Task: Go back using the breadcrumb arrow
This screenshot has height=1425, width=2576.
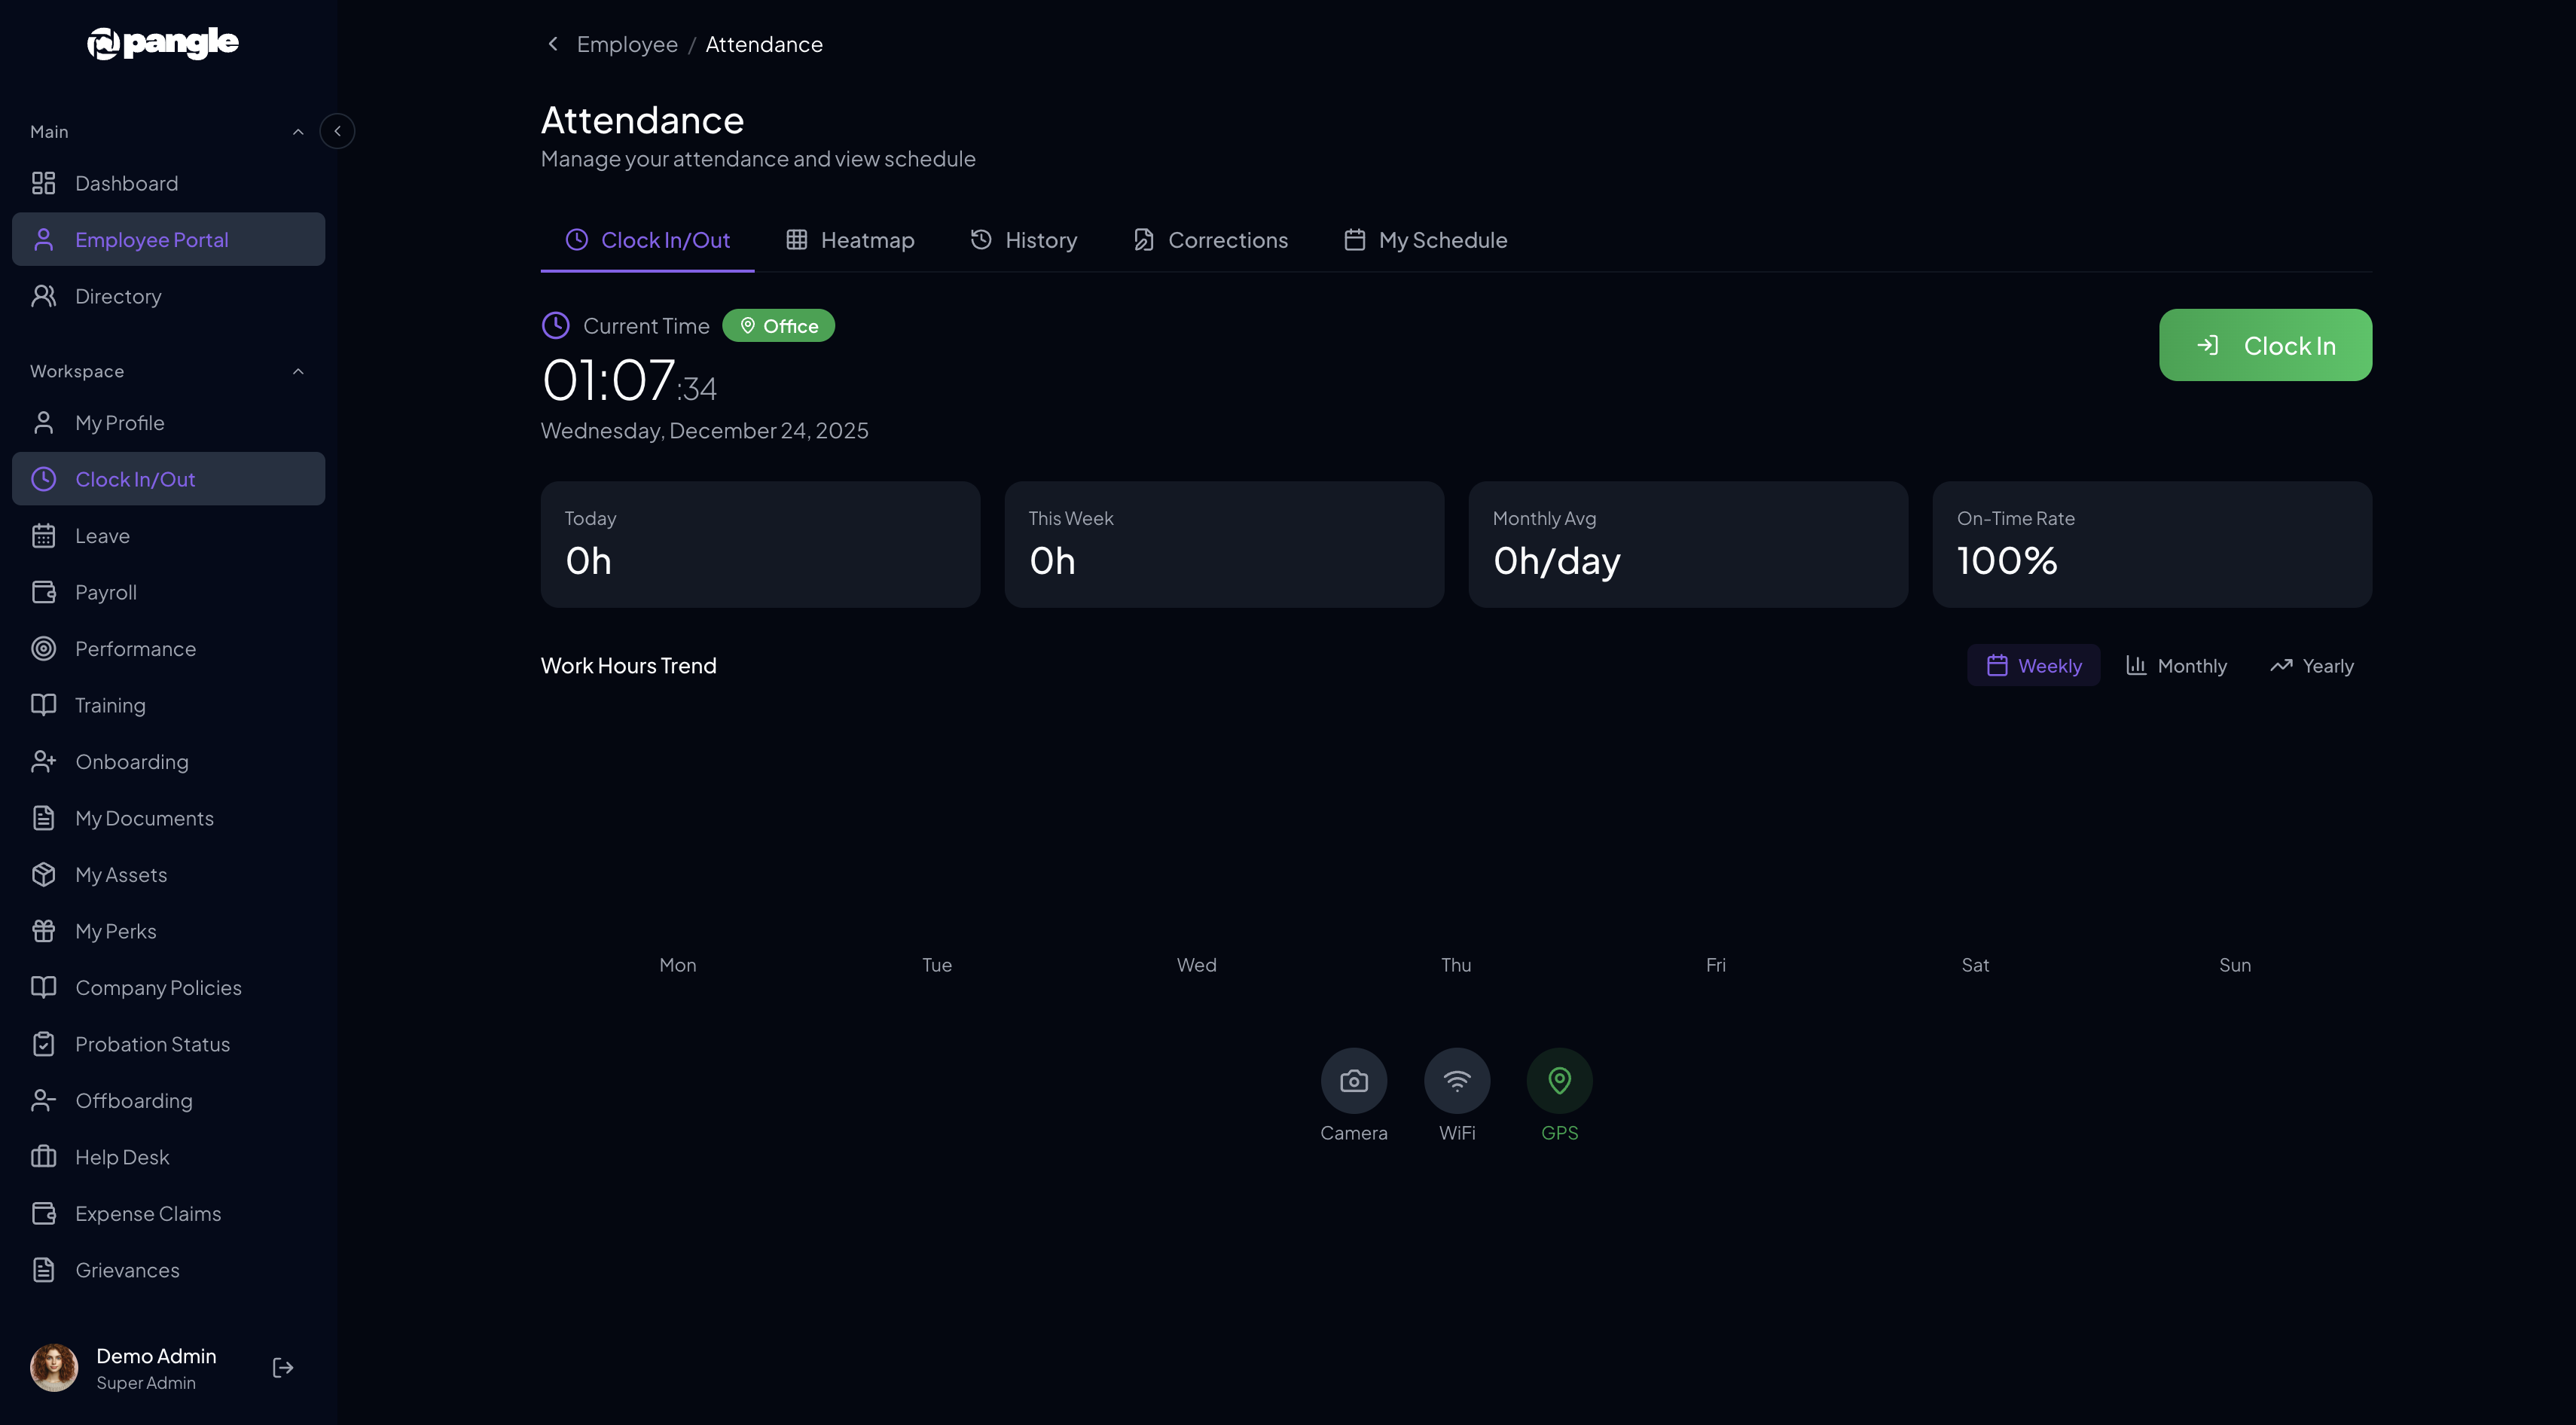Action: pos(553,44)
